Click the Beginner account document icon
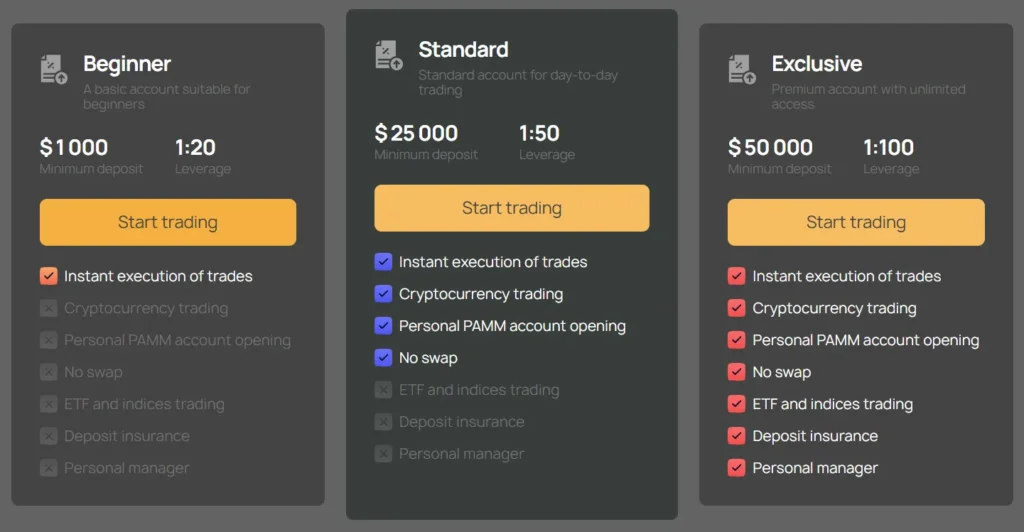This screenshot has height=532, width=1024. [53, 69]
